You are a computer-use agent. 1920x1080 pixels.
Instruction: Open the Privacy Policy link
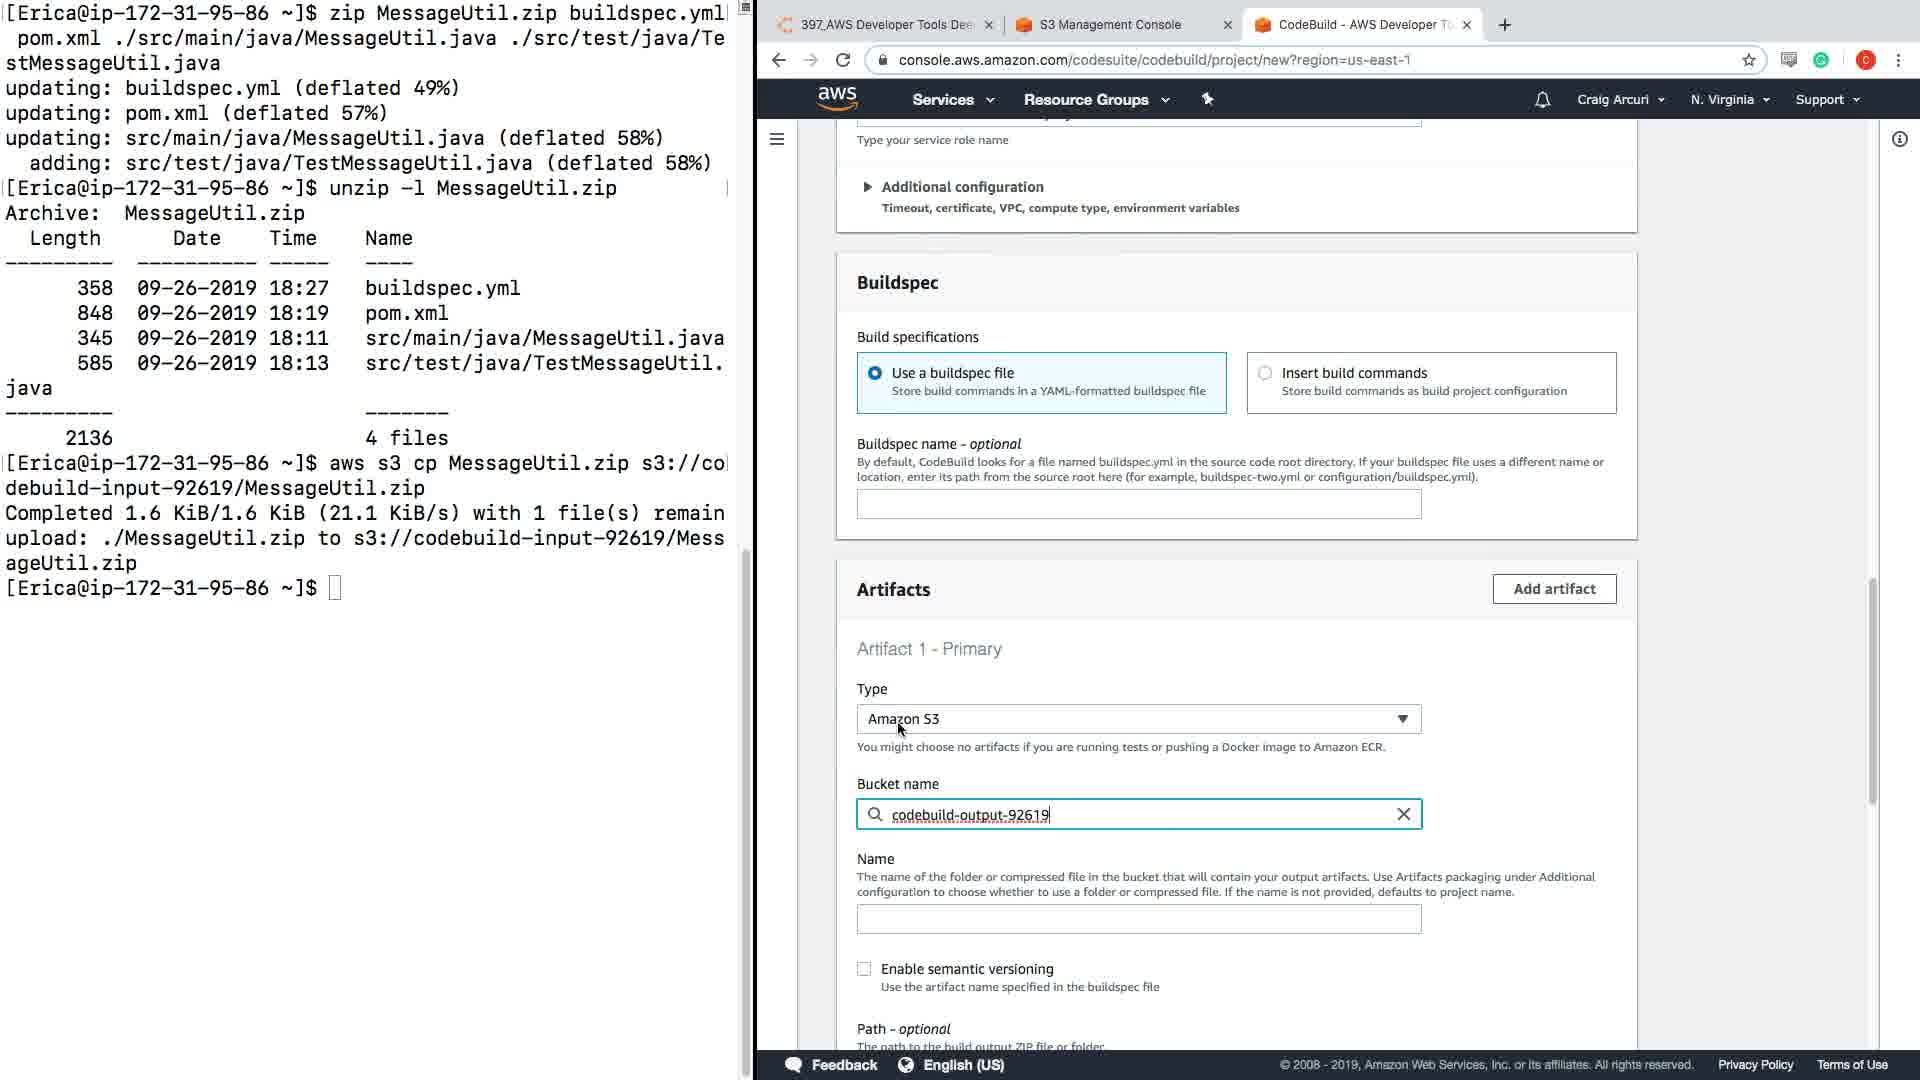tap(1754, 1065)
